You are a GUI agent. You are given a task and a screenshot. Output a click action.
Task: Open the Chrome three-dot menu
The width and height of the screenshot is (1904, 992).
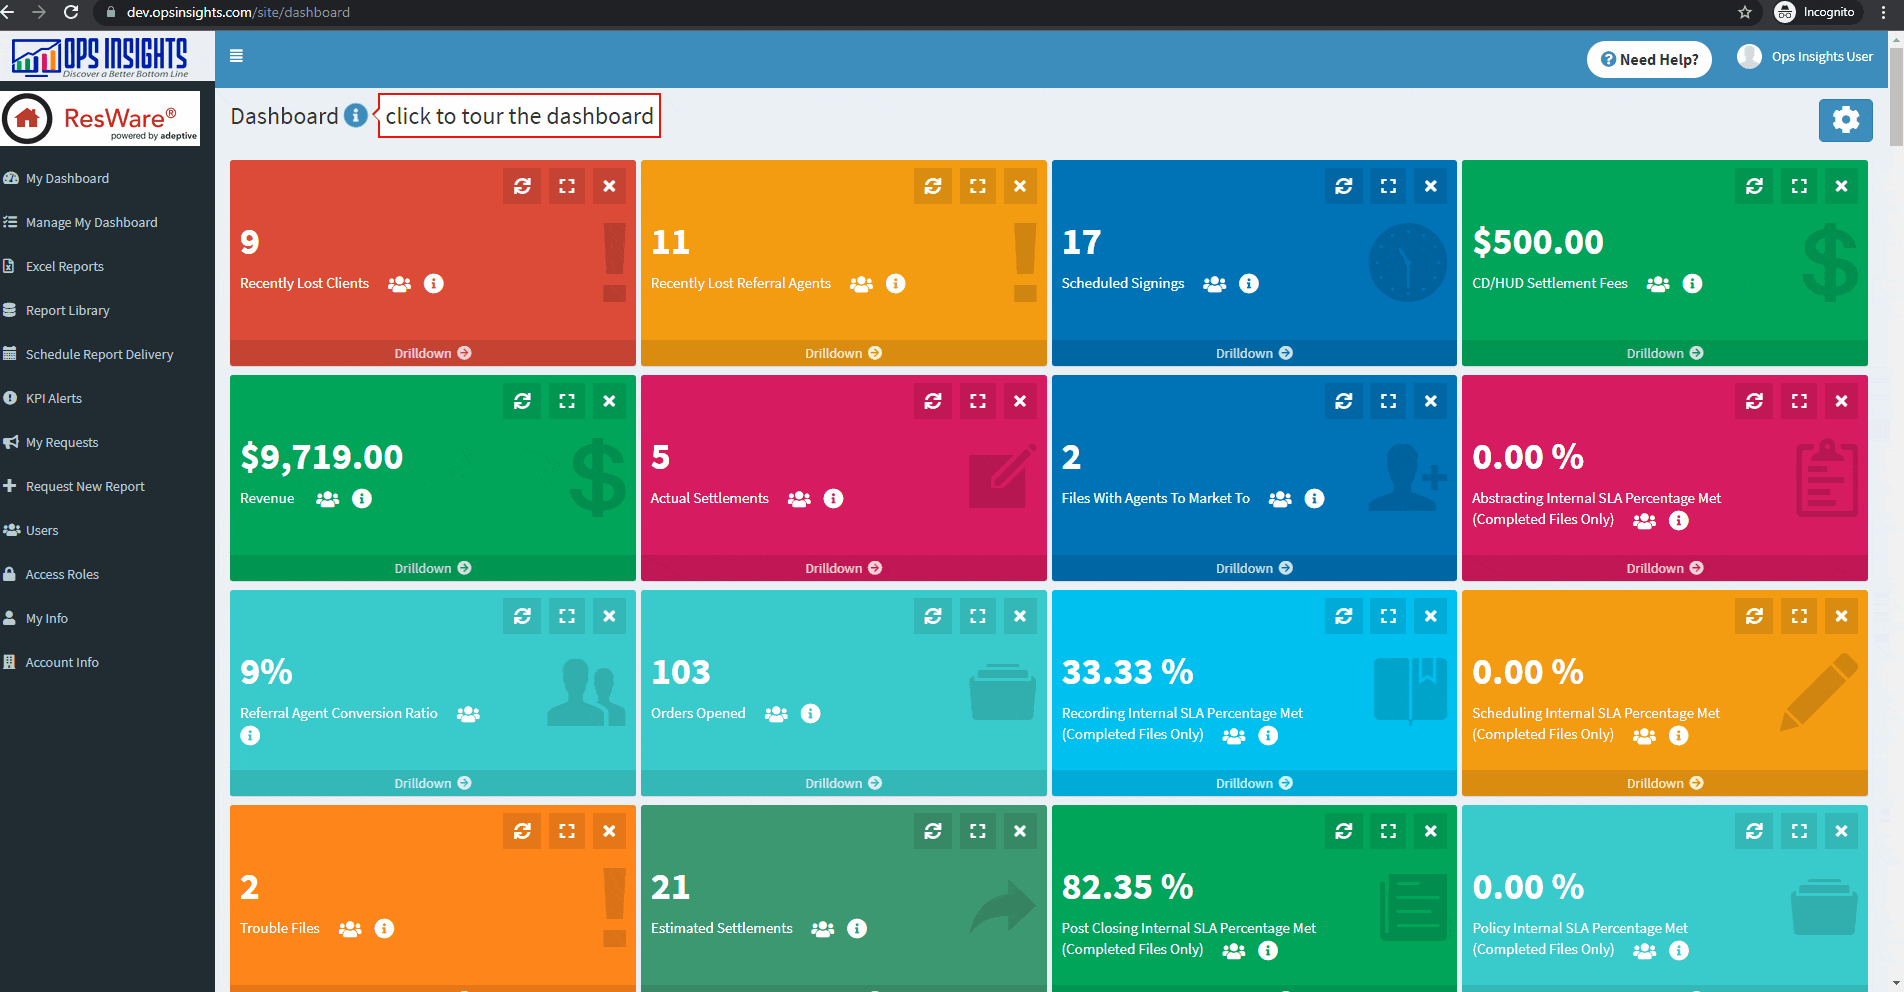[x=1883, y=12]
